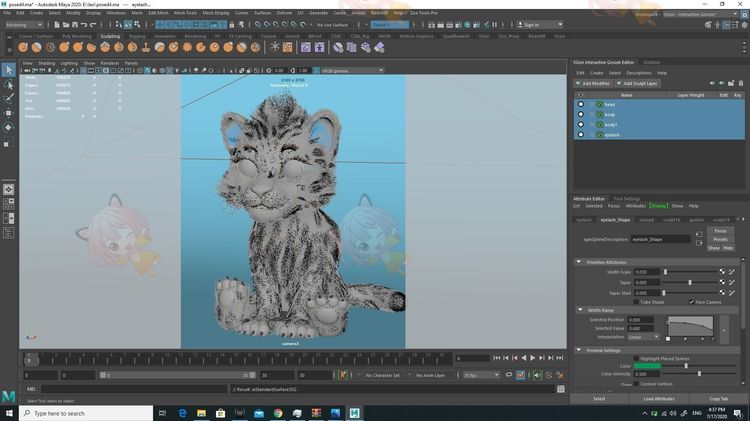Collapse the Width Ramp section
The height and width of the screenshot is (421, 750).
(580, 310)
